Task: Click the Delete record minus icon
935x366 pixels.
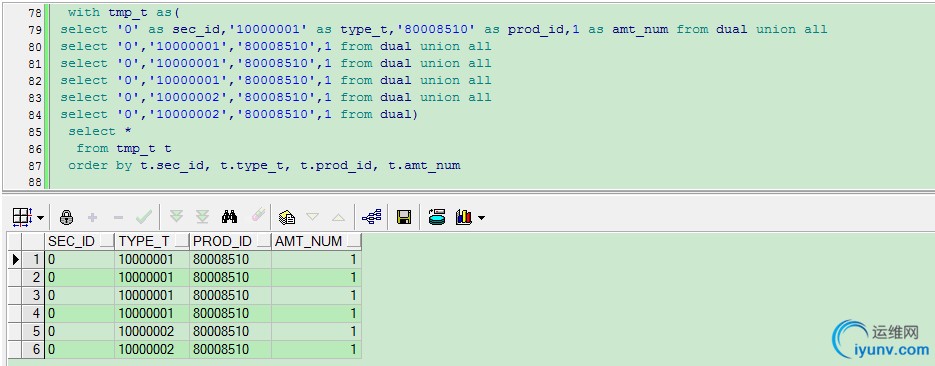Action: click(x=118, y=218)
